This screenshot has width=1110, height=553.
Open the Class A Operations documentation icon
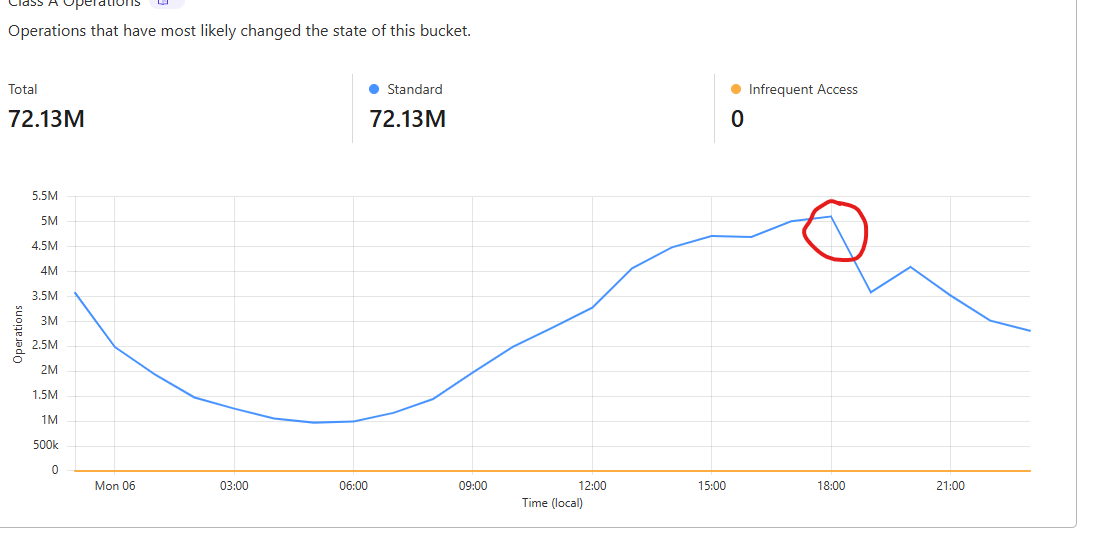click(166, 3)
